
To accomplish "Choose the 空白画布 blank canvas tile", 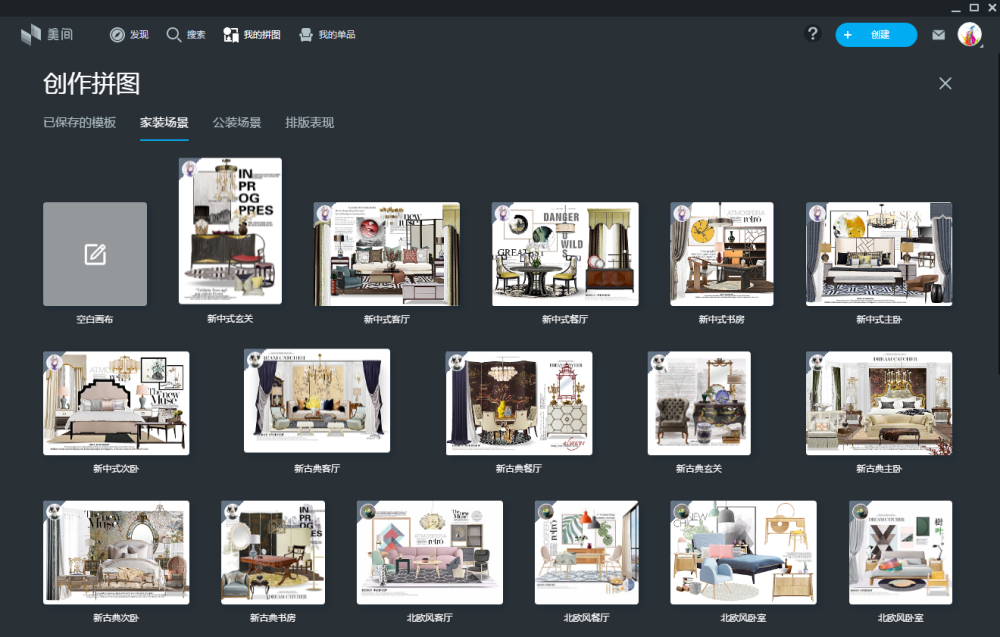I will 95,254.
